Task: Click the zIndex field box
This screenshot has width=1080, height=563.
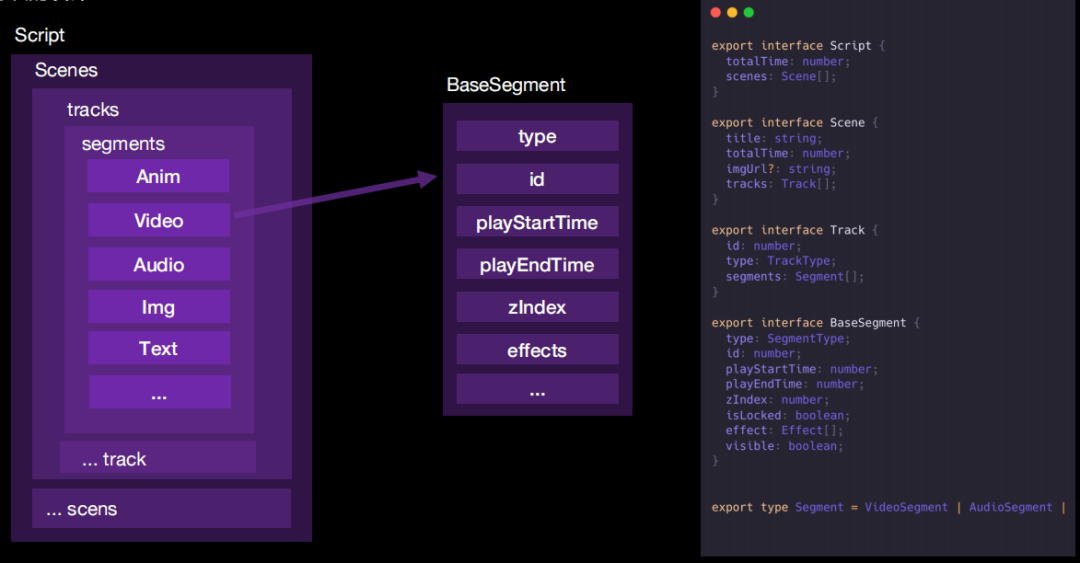Action: 537,307
